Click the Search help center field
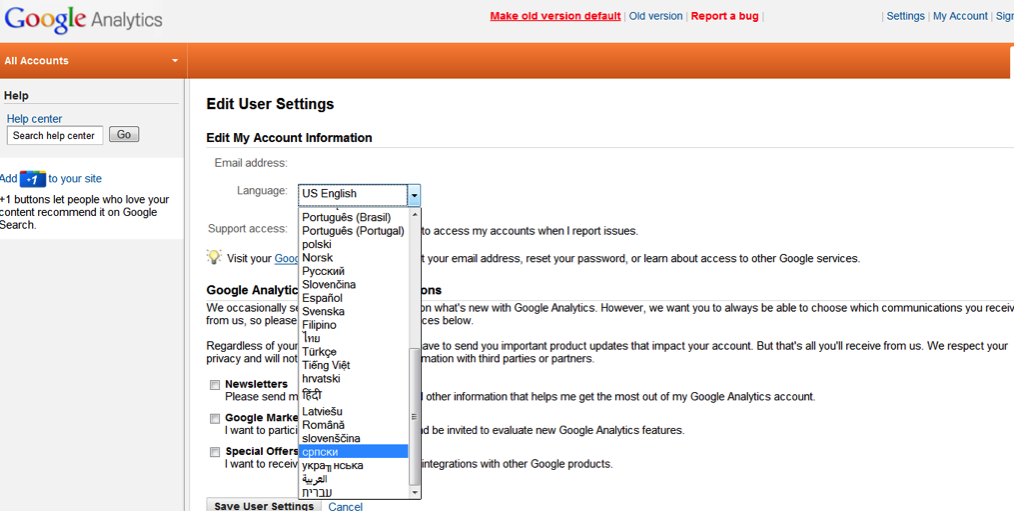1015x511 pixels. [55, 135]
